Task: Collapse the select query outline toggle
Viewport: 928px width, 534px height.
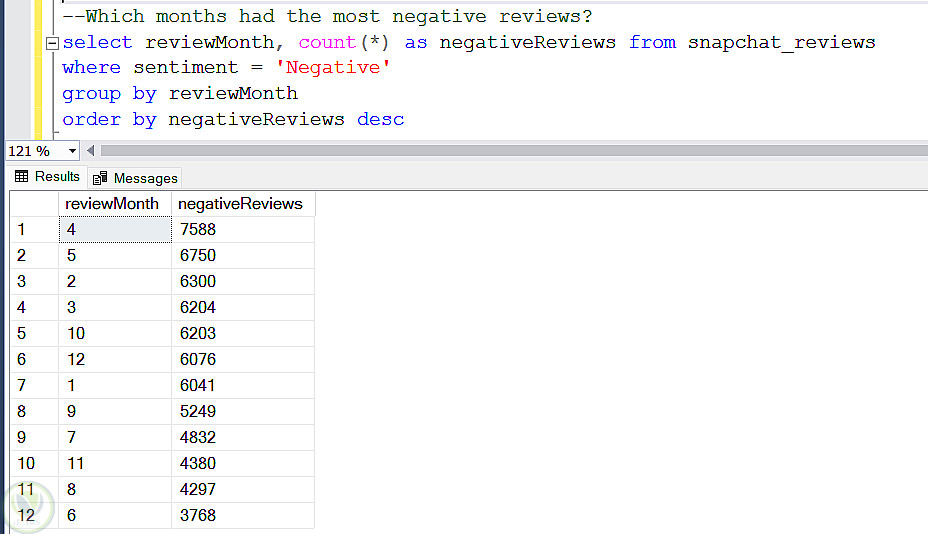Action: click(x=52, y=43)
